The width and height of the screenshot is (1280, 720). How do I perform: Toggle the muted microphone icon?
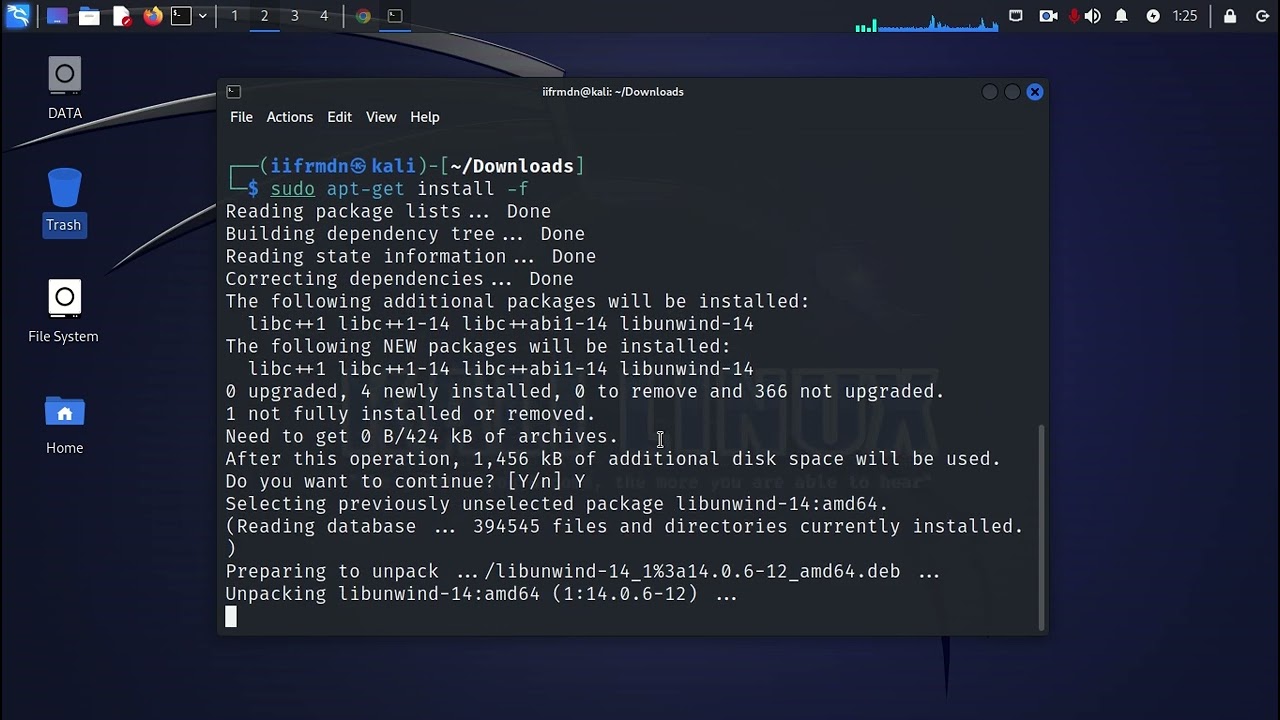[1075, 16]
